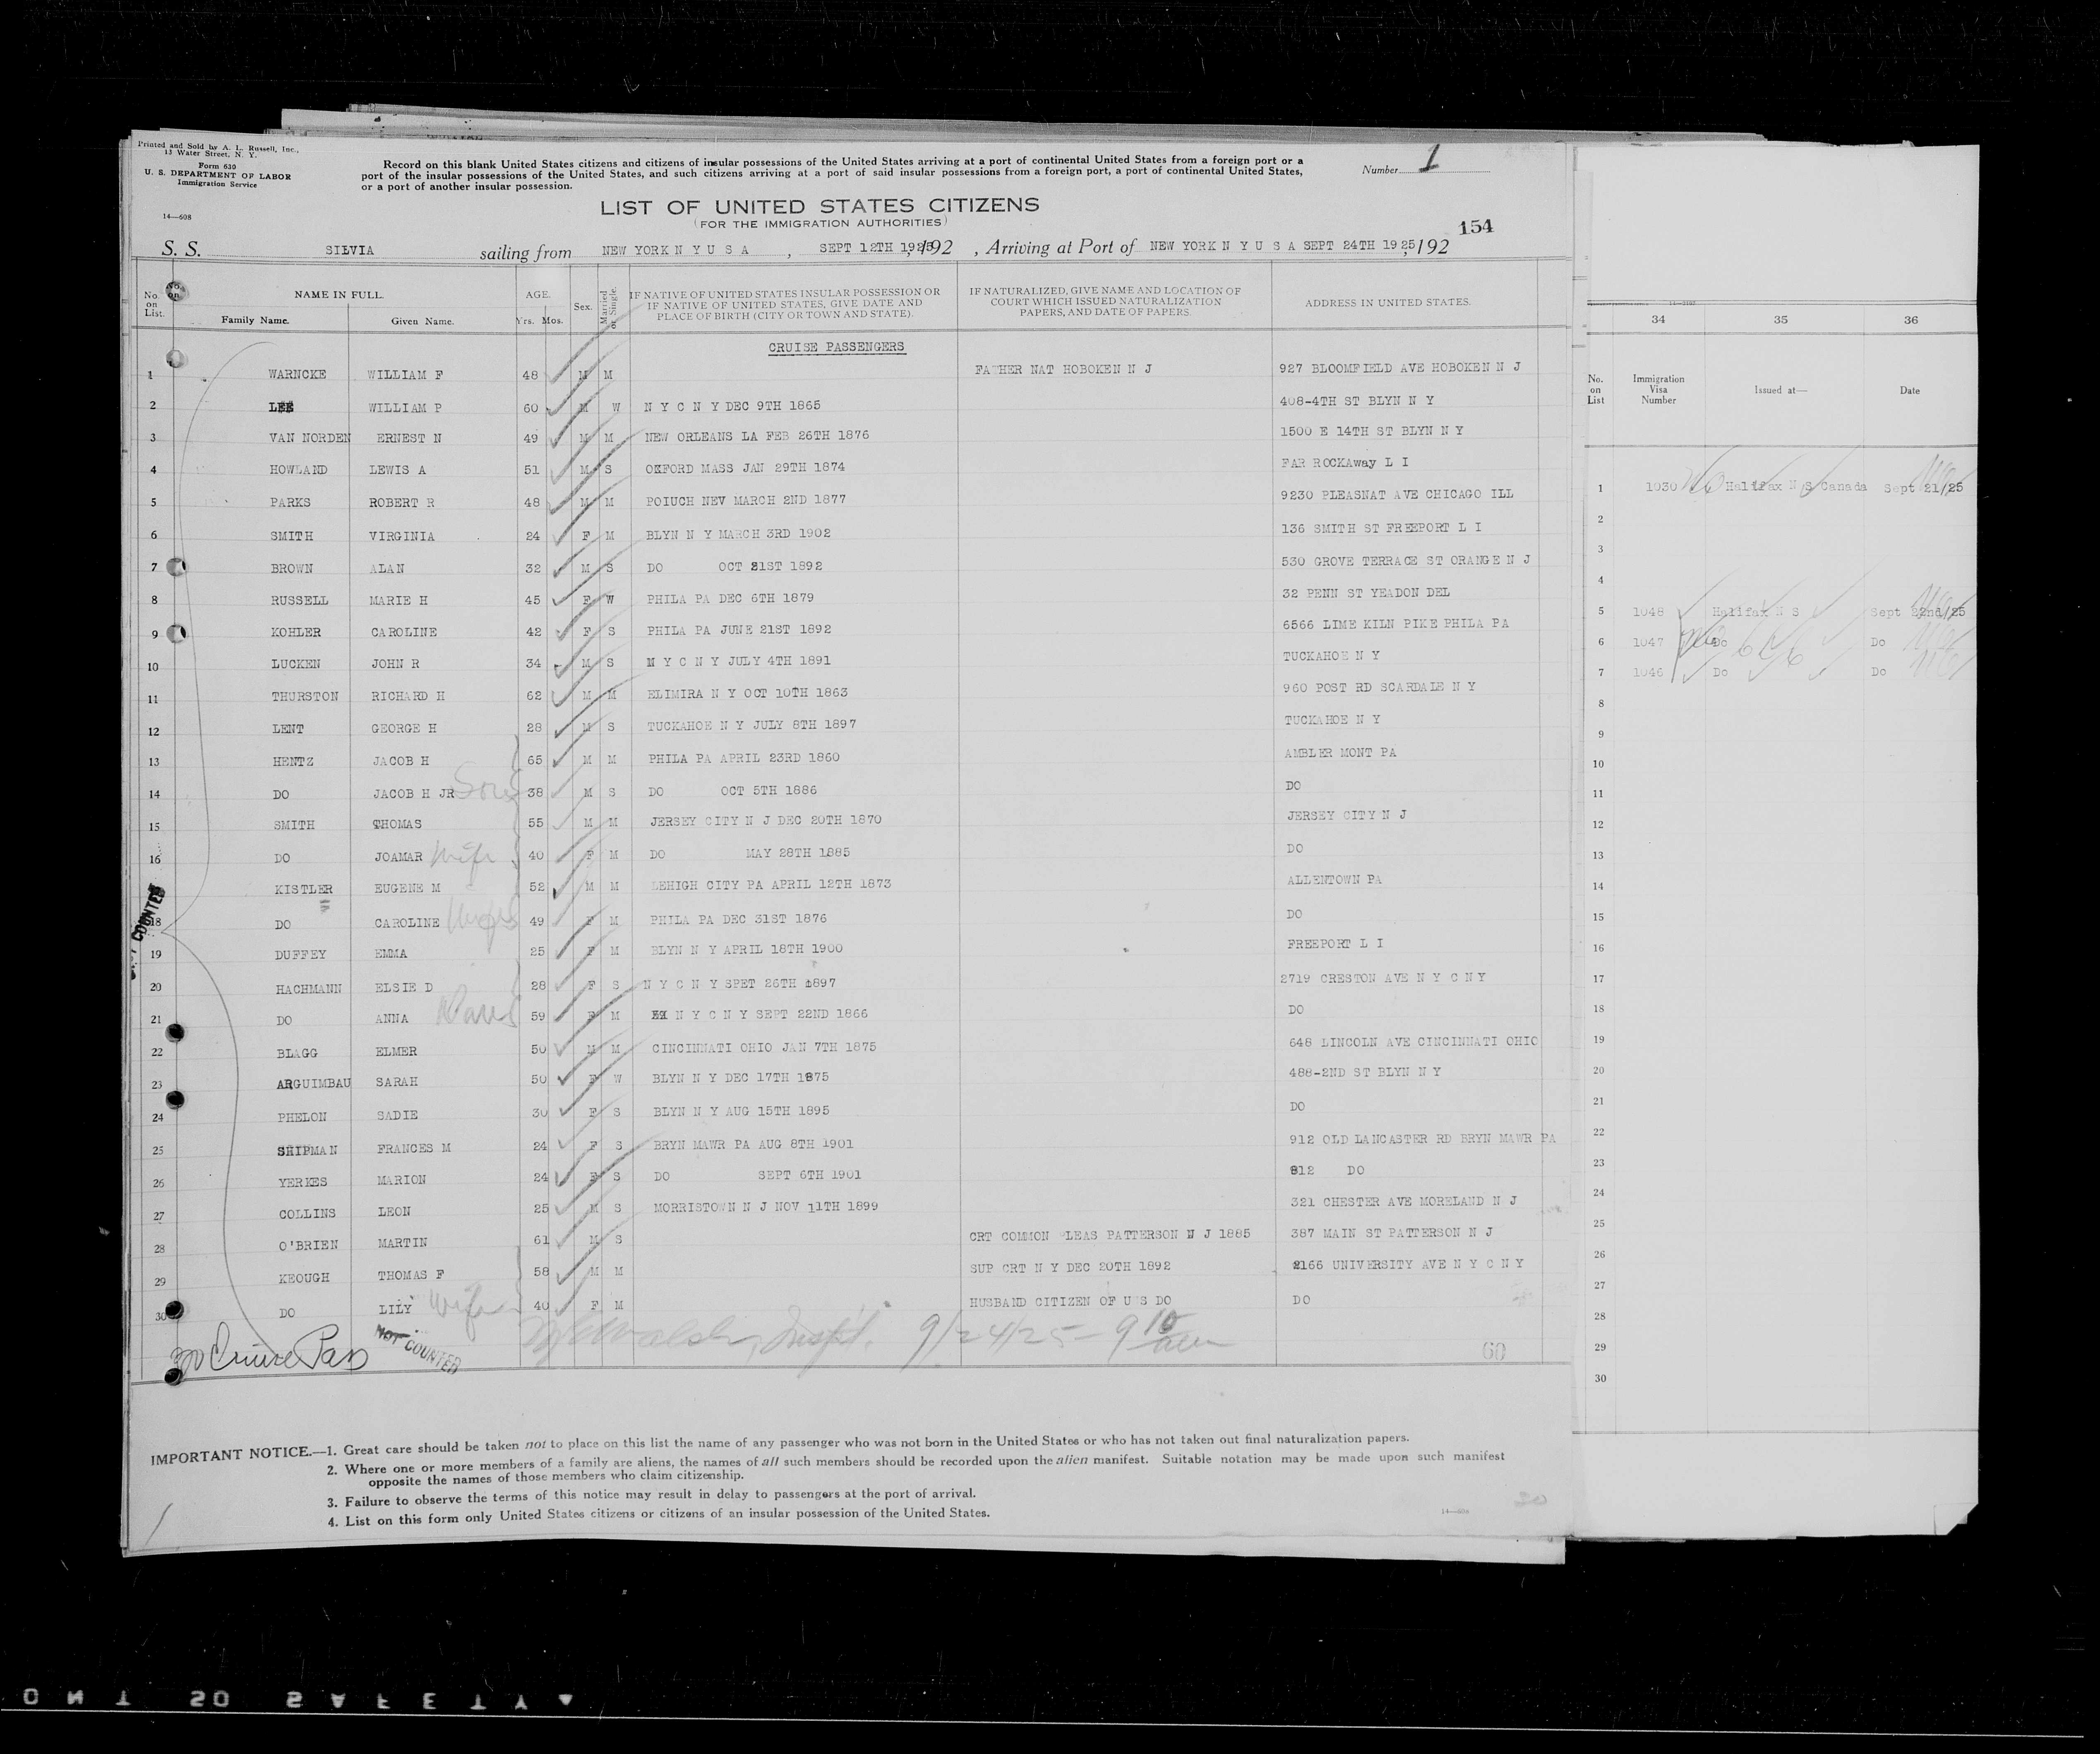Select address '9230 PLEASNAT AVE CHICAGO ILL'
Viewport: 2100px width, 1754px height.
(x=1397, y=494)
